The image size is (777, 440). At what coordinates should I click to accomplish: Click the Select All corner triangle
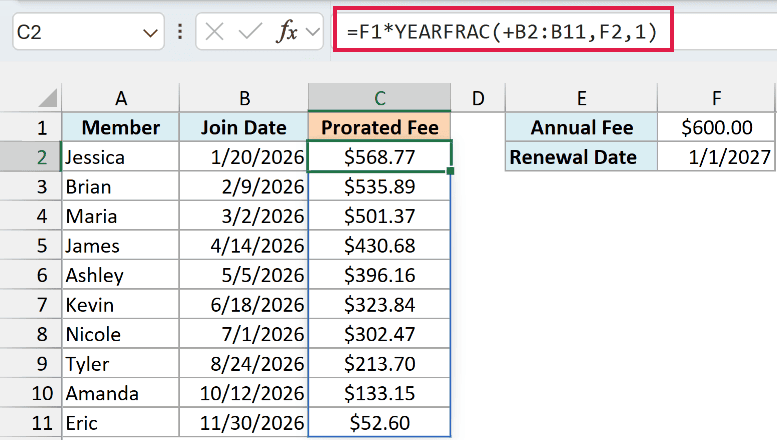tap(48, 98)
